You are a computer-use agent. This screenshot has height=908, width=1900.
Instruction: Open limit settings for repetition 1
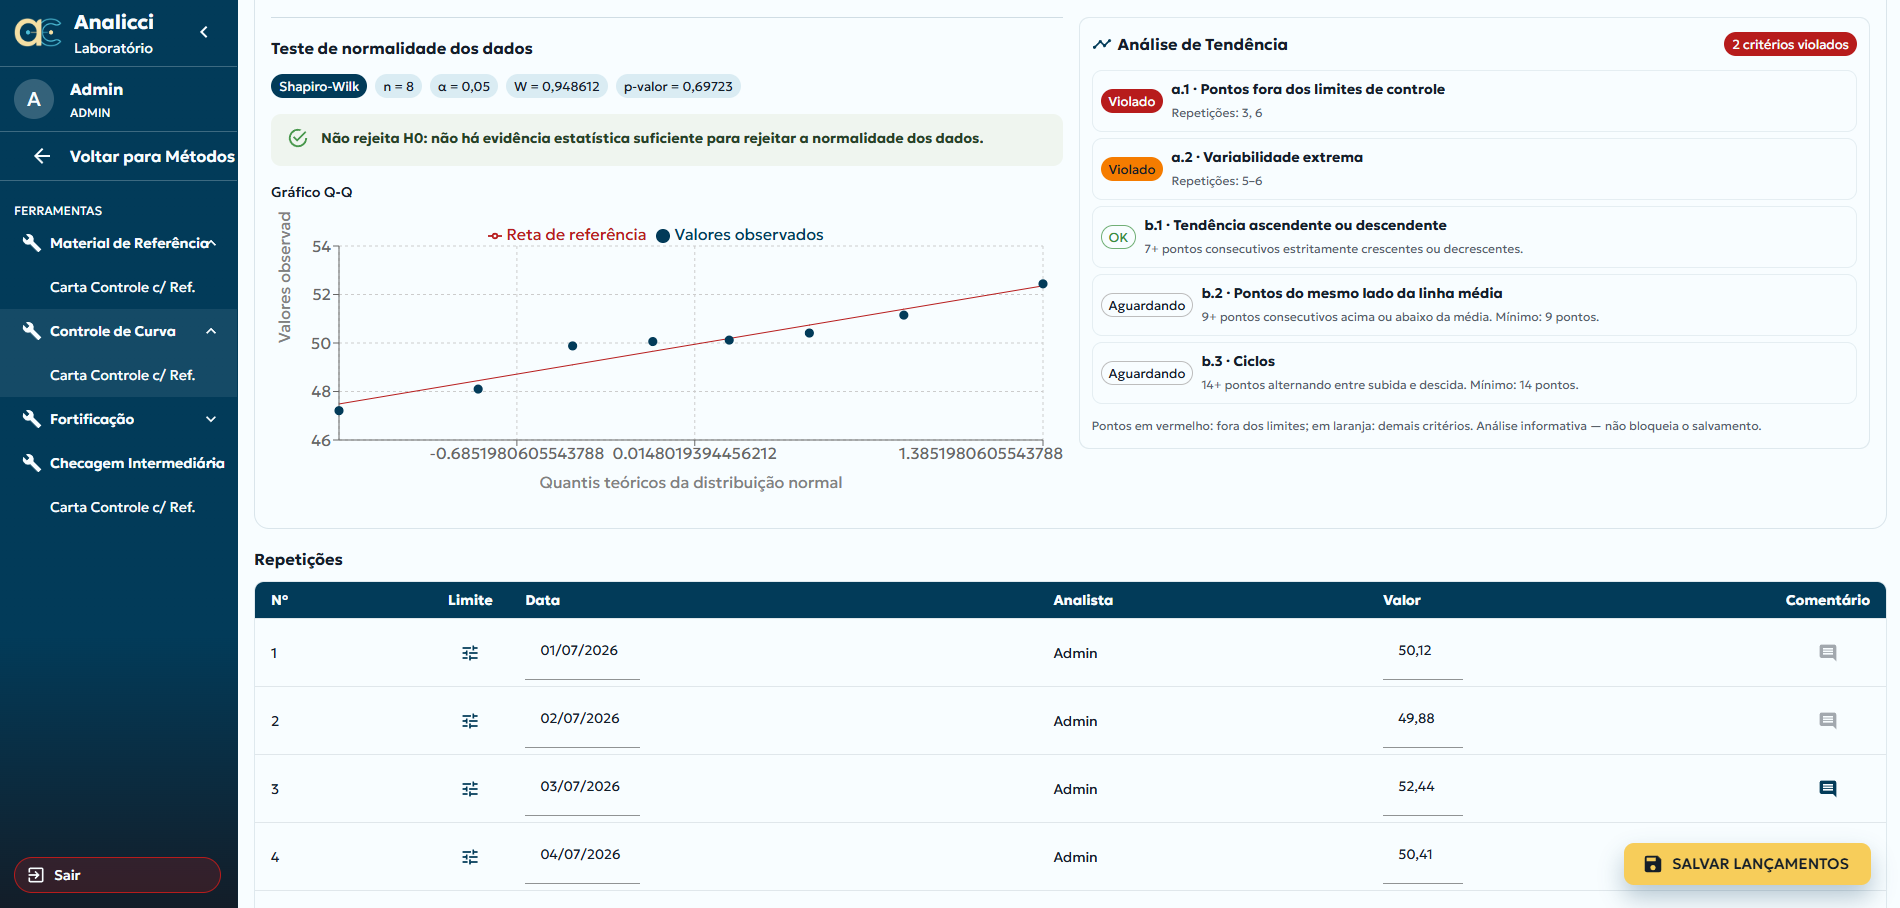pos(470,653)
